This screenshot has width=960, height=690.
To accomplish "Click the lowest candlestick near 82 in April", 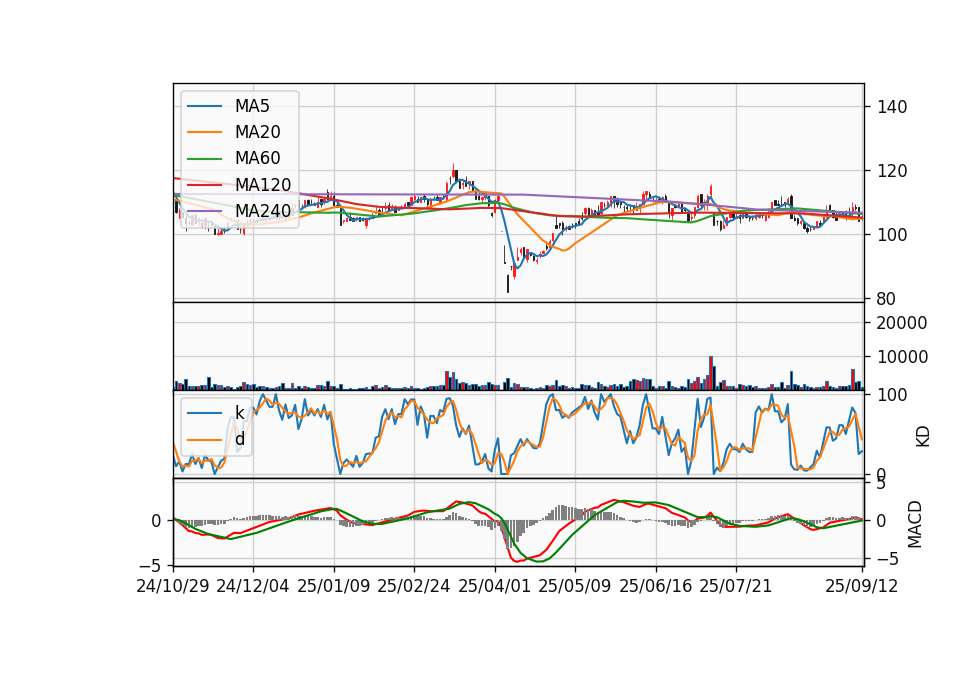I will [508, 283].
